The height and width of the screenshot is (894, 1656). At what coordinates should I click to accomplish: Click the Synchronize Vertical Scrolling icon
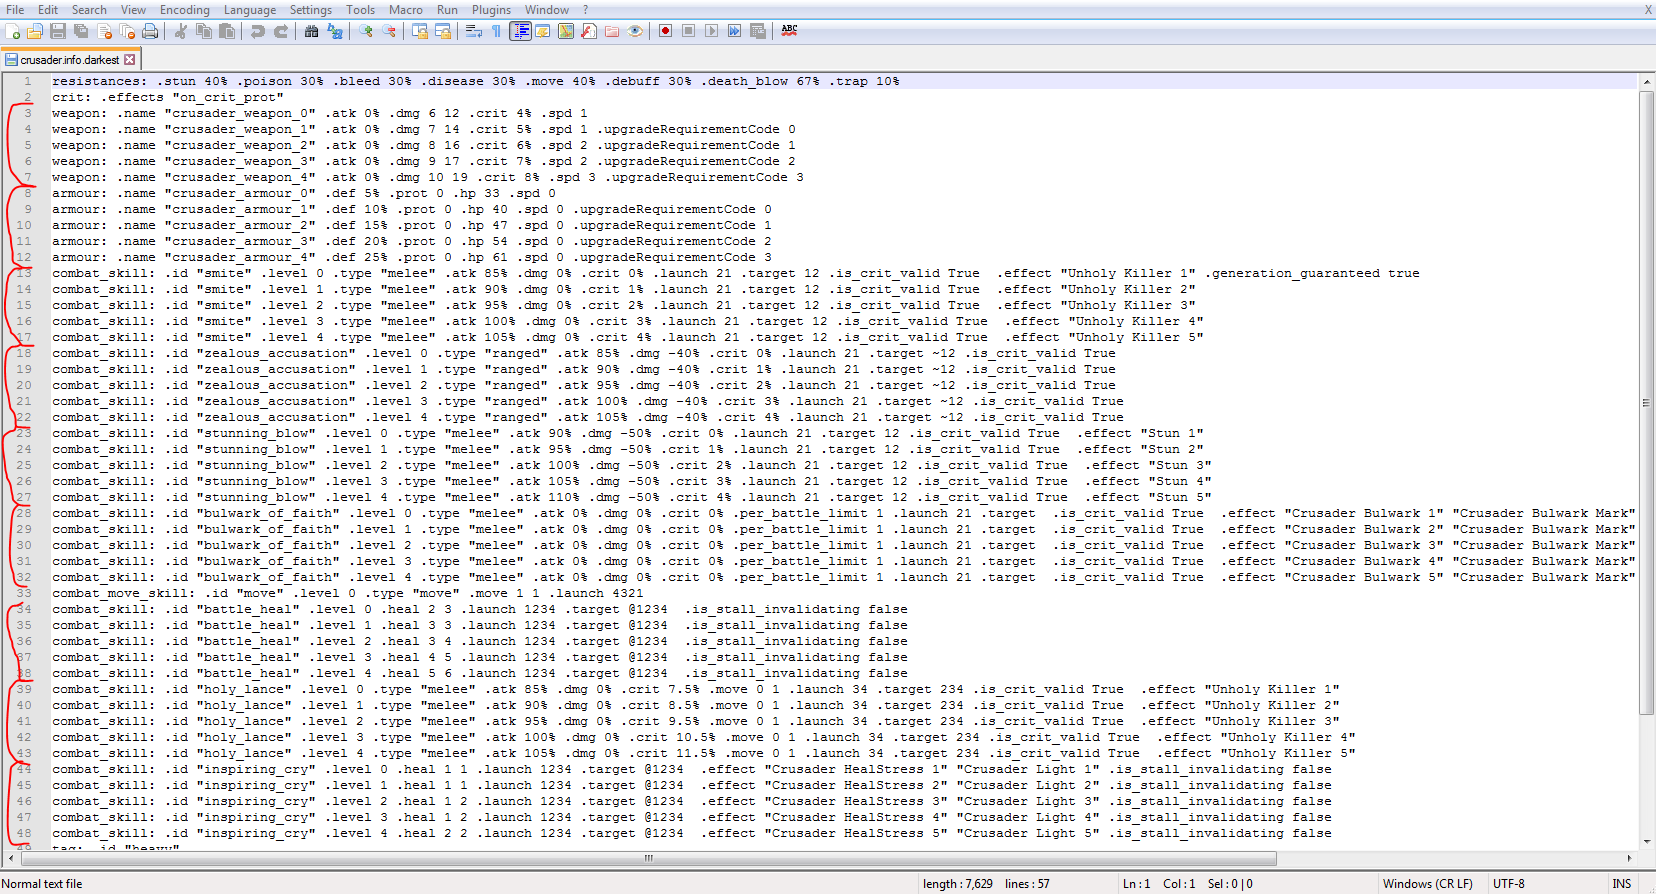click(420, 31)
